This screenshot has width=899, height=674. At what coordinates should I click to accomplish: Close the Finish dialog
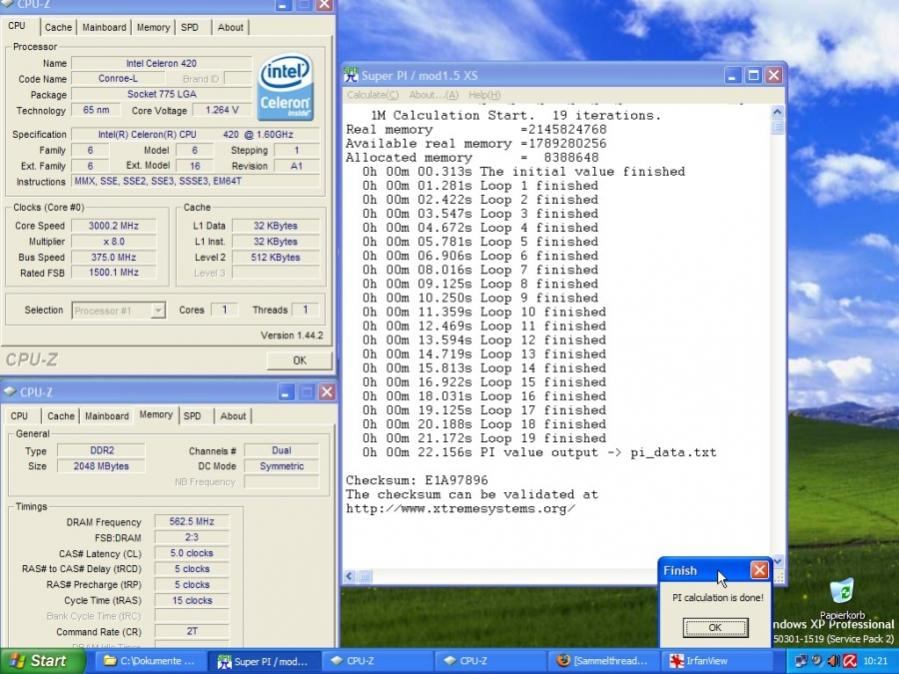(760, 570)
